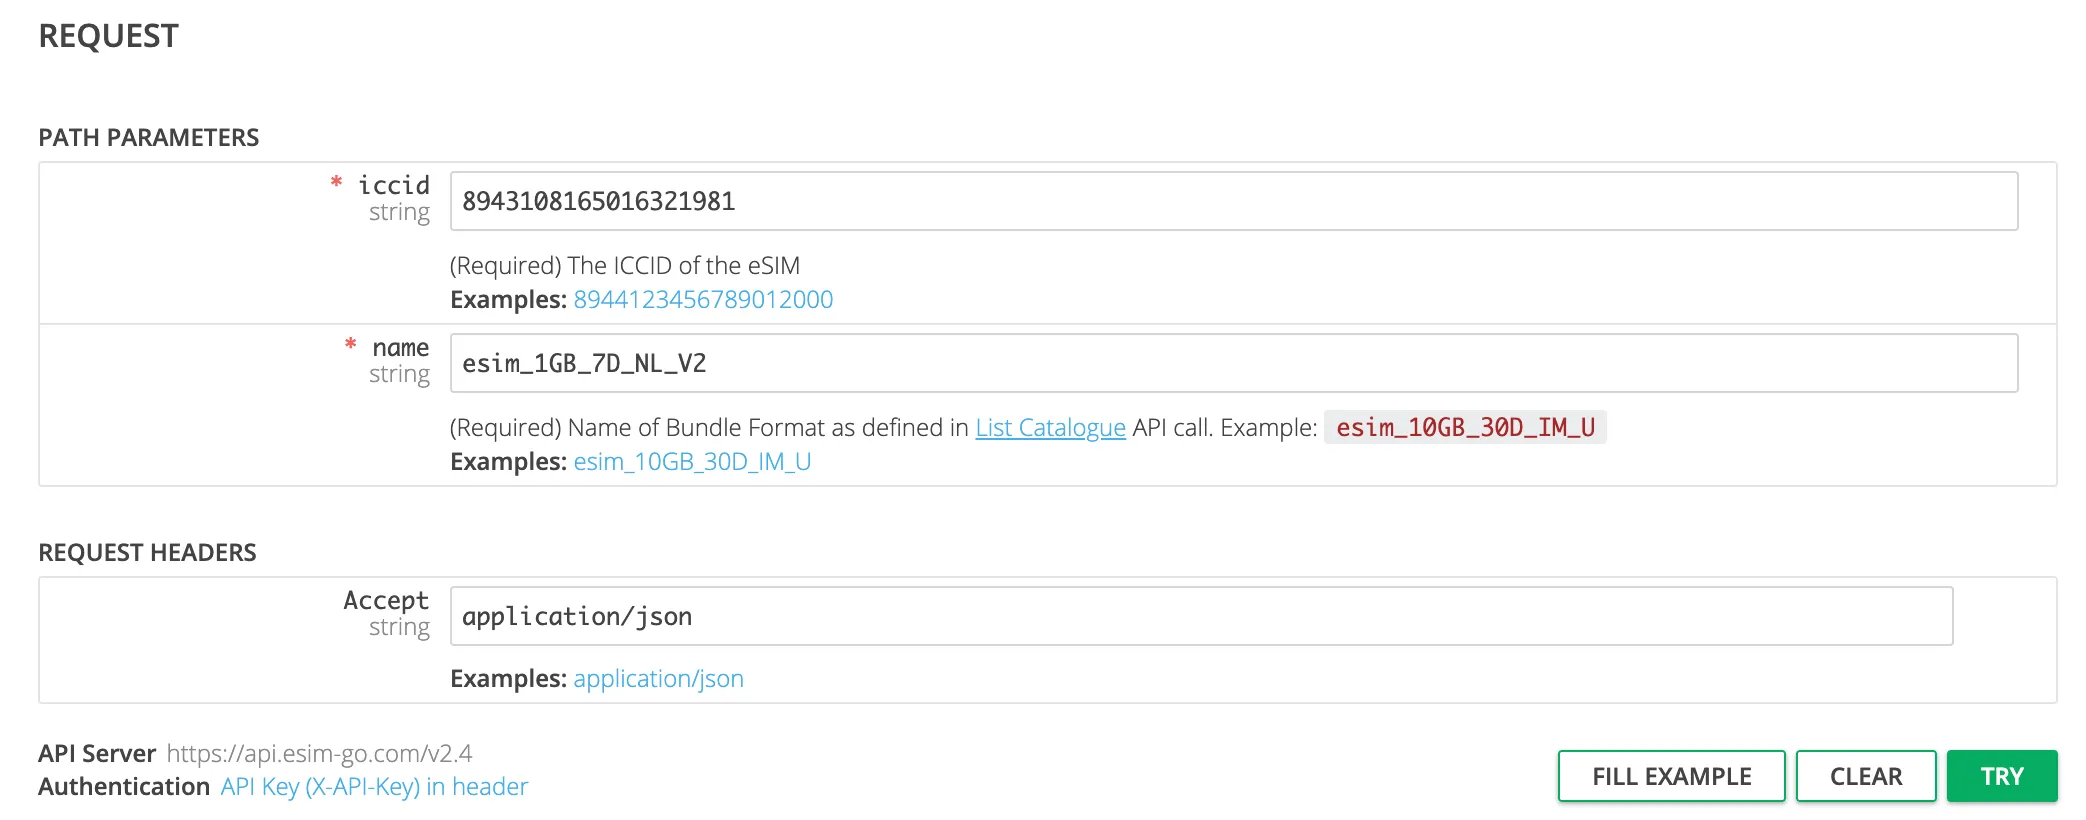
Task: Click the REQUEST HEADERS section heading
Action: click(x=147, y=553)
